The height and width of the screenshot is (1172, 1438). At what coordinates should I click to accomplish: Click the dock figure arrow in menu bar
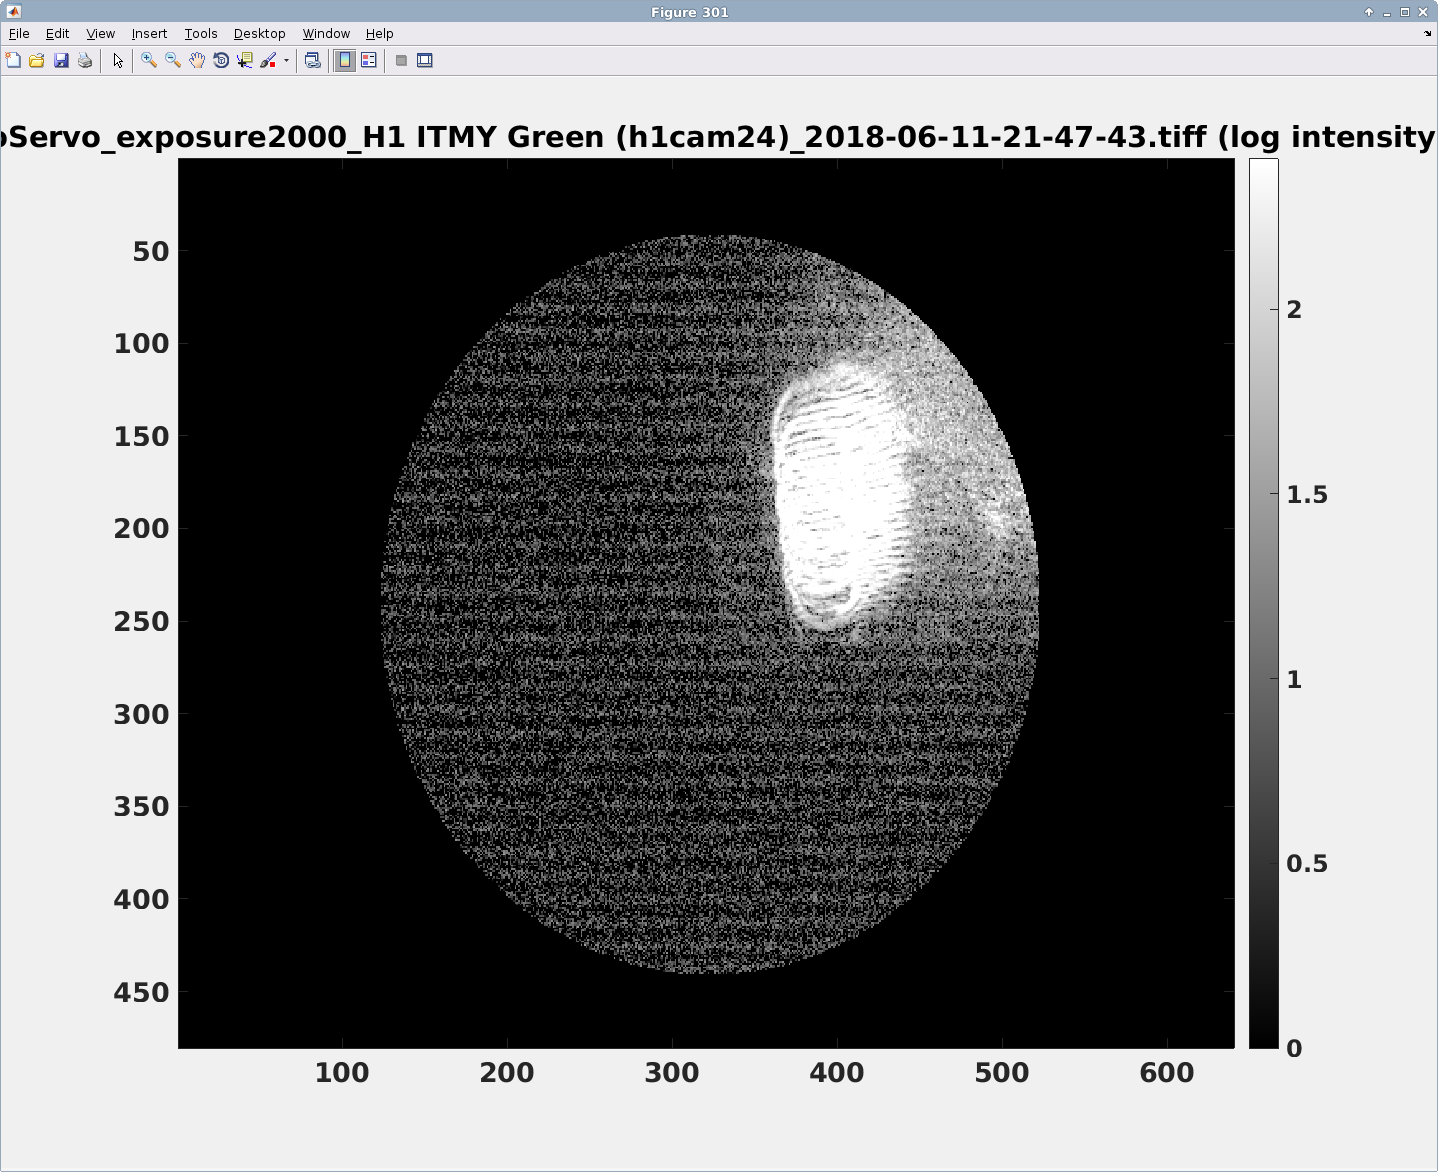(x=1427, y=33)
